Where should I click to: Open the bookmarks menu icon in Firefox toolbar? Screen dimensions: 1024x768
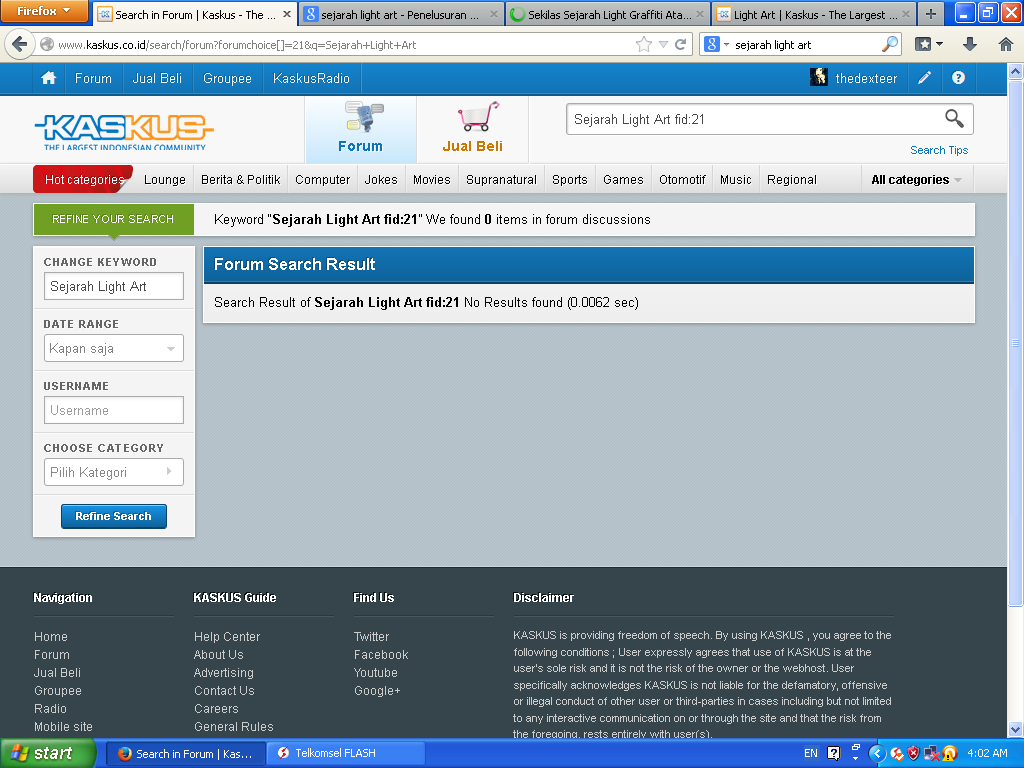[x=929, y=44]
